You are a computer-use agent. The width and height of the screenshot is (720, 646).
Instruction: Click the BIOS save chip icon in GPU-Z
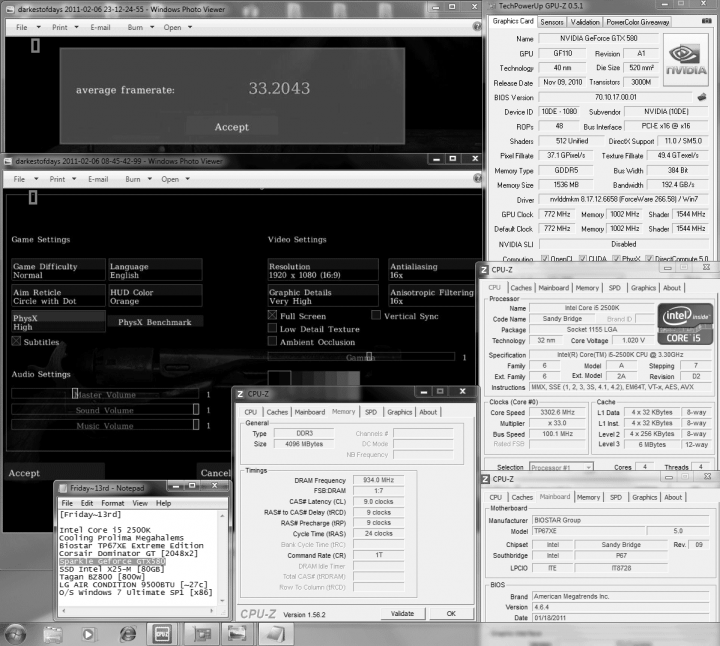coord(702,97)
